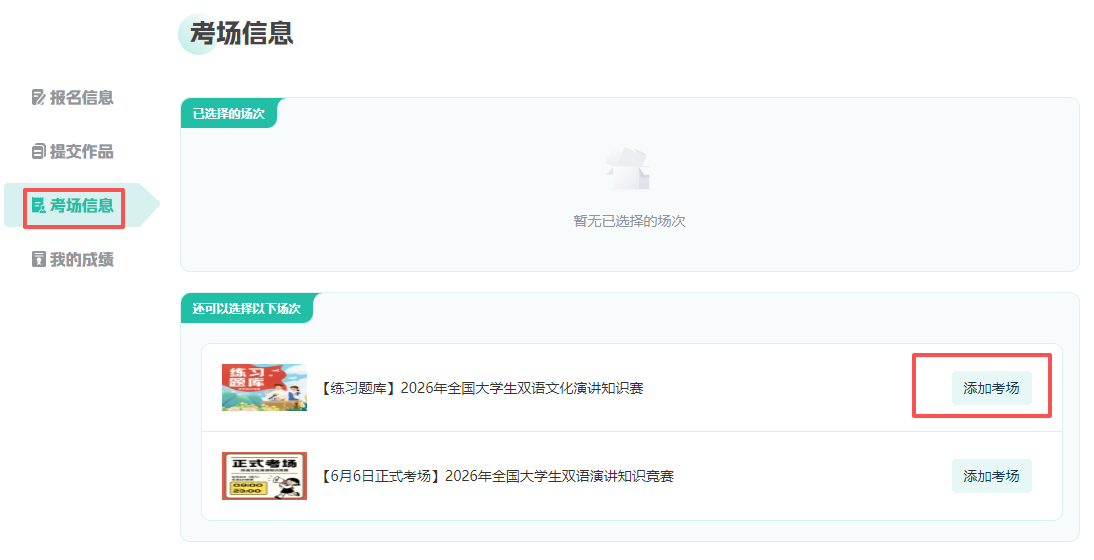Click the title 【6月6日正式考场】2026年全国大学生双语演讲知识竞赛
The width and height of the screenshot is (1094, 560).
(x=496, y=476)
